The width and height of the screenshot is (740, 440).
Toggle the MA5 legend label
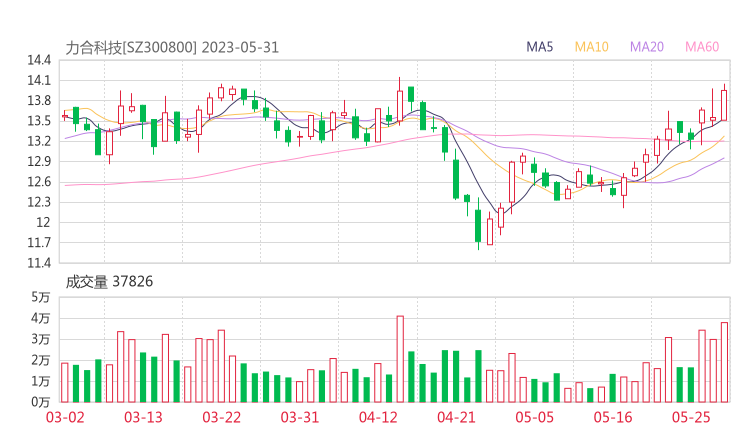coord(540,47)
